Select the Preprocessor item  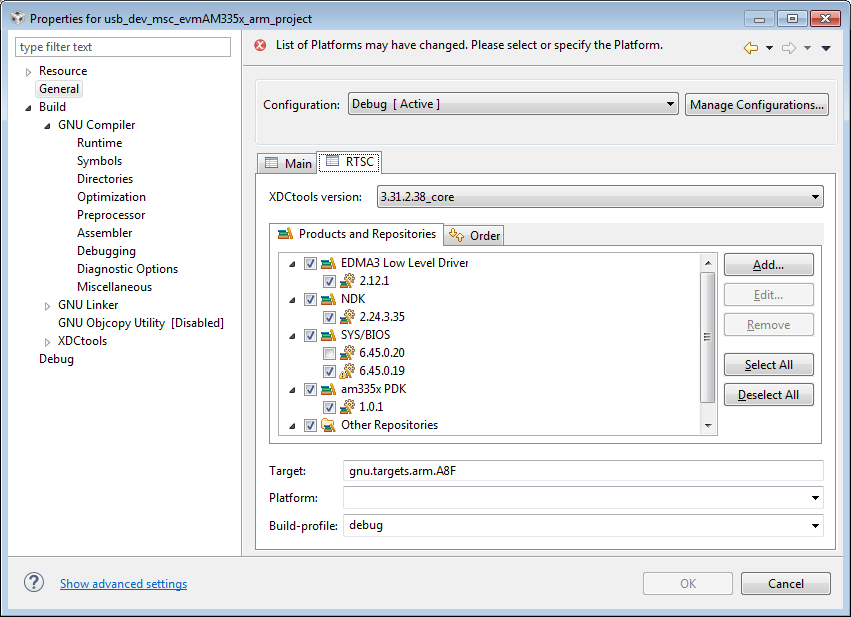point(111,215)
